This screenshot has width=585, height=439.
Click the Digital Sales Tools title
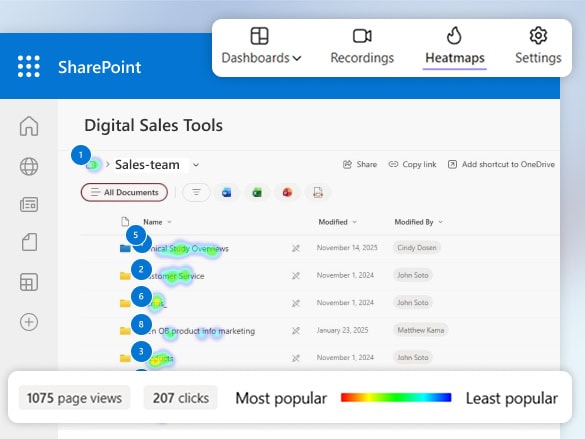click(x=153, y=125)
